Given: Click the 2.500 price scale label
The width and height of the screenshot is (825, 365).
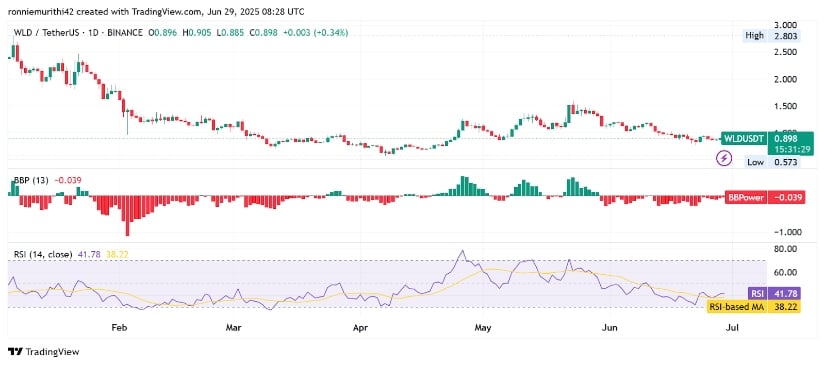Looking at the screenshot, I should pyautogui.click(x=785, y=52).
